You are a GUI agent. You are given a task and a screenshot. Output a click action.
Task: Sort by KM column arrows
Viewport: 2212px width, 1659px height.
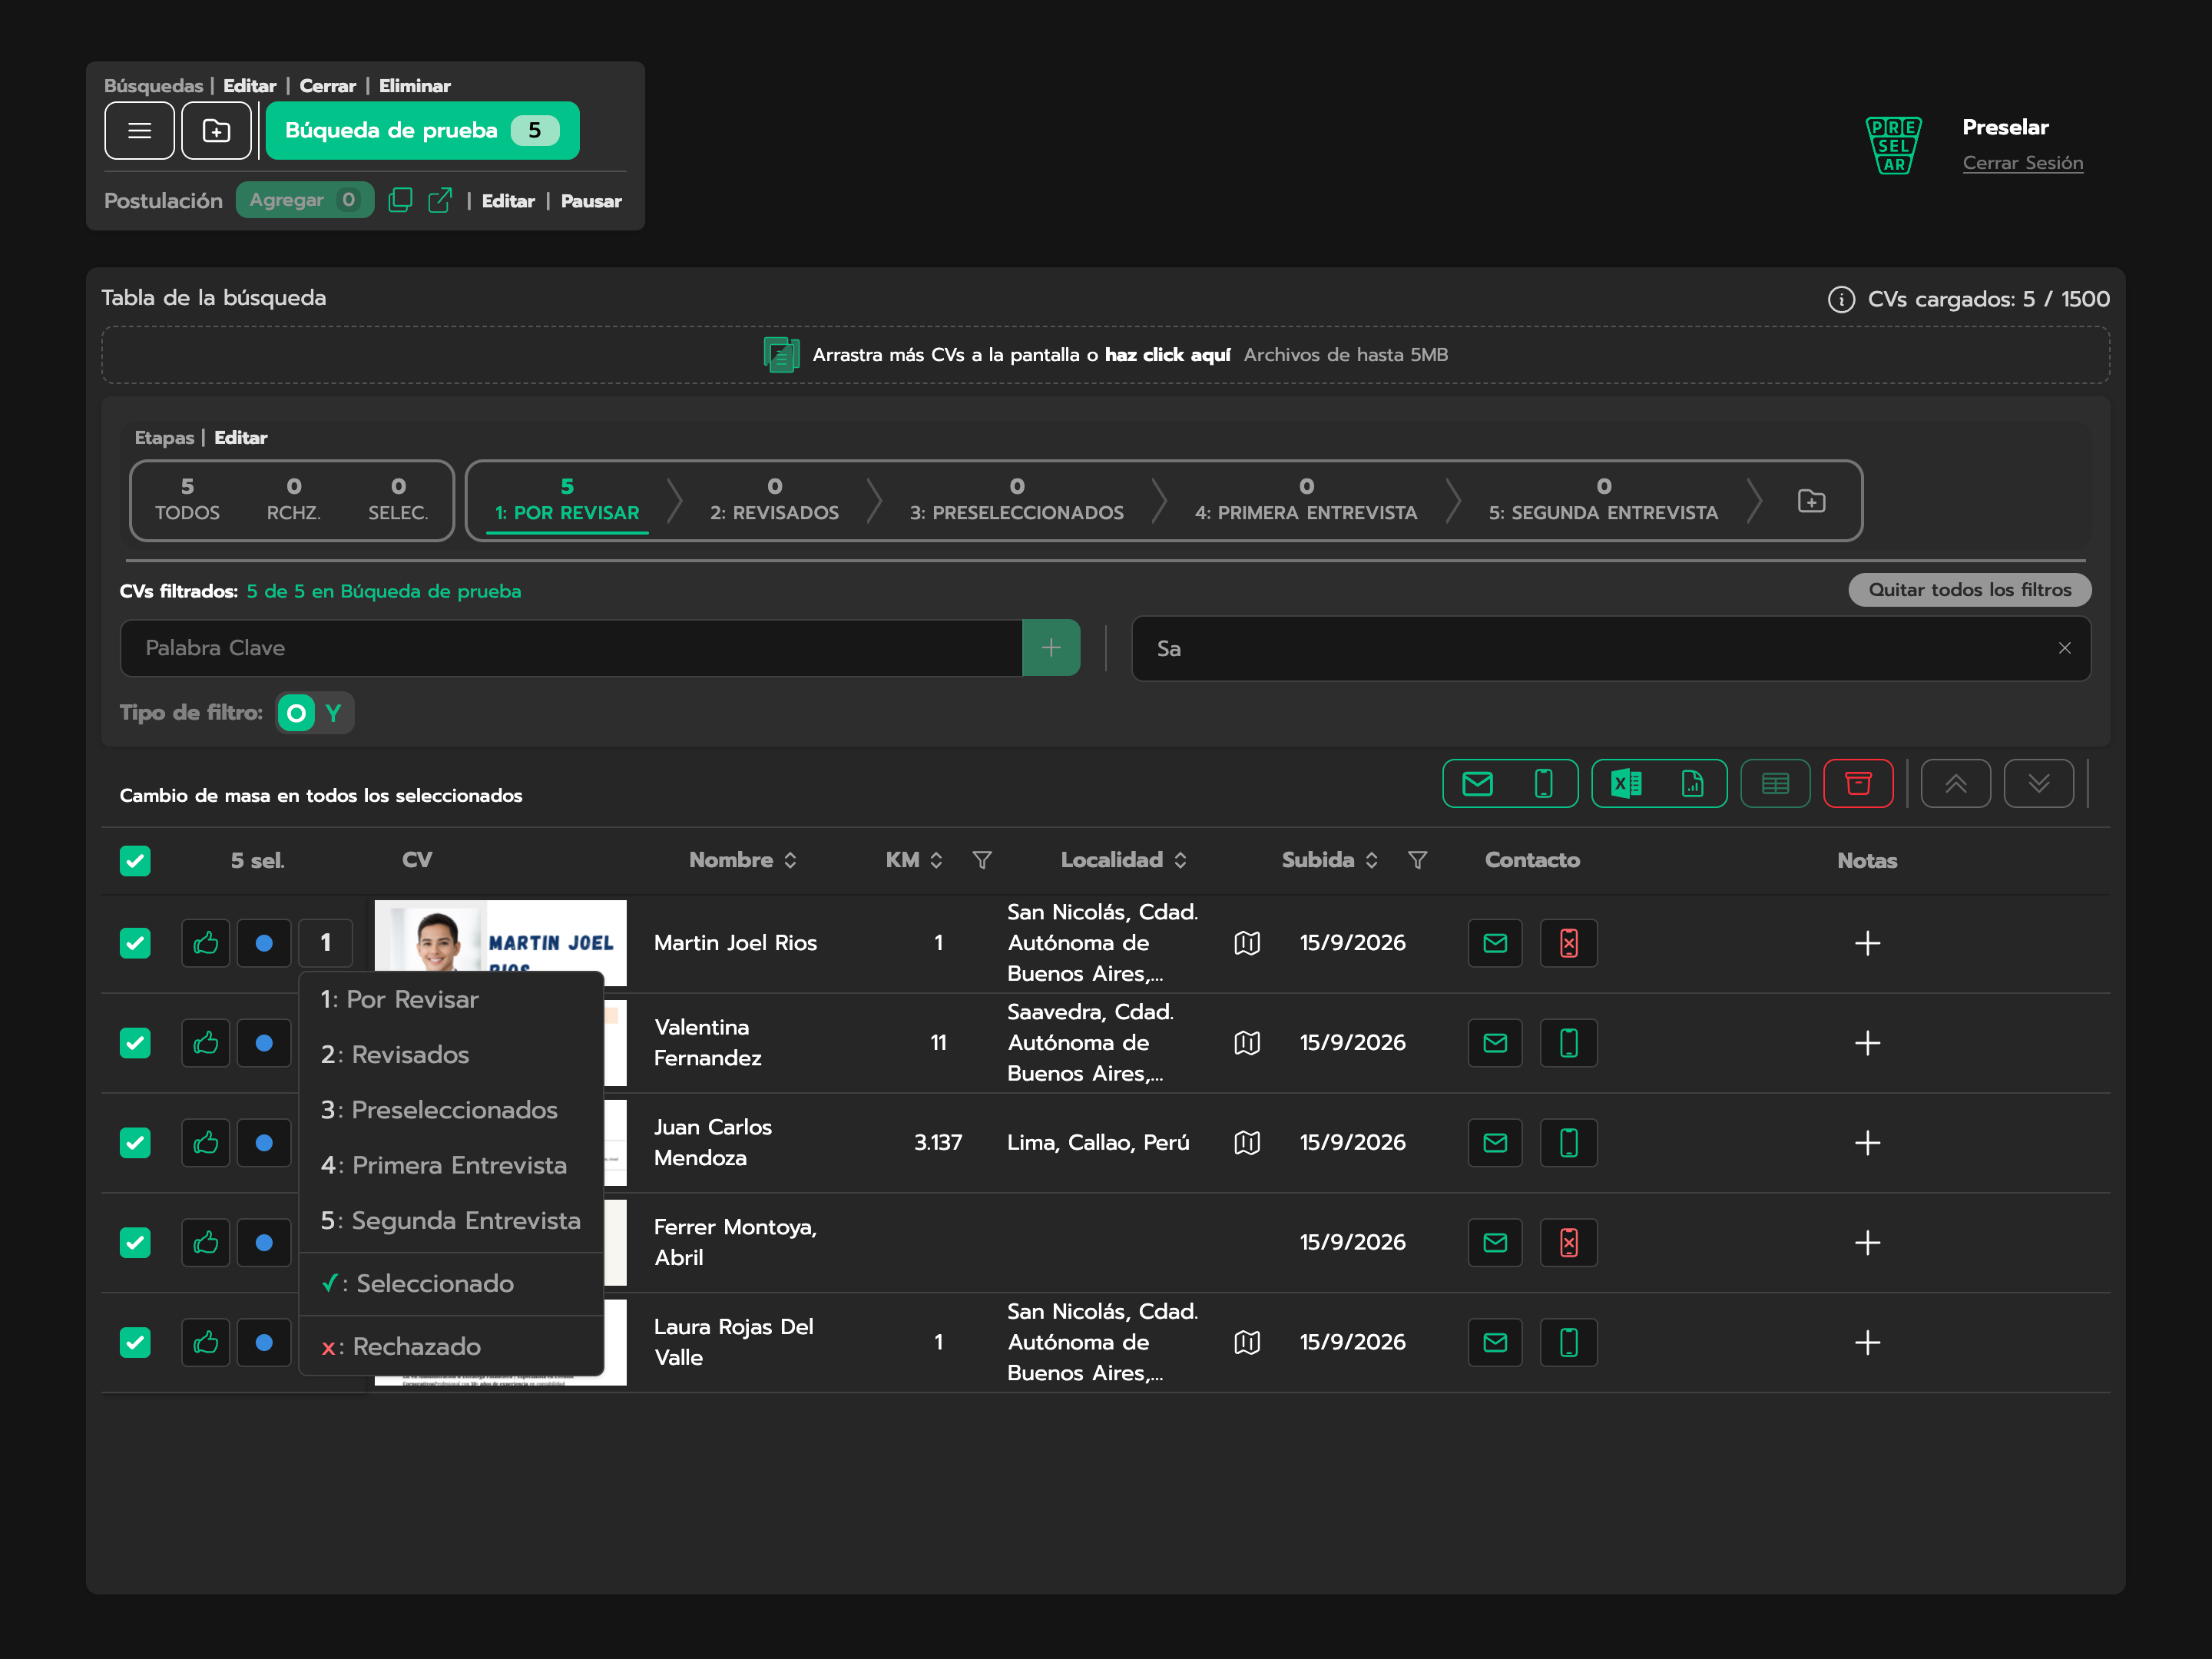coord(936,860)
